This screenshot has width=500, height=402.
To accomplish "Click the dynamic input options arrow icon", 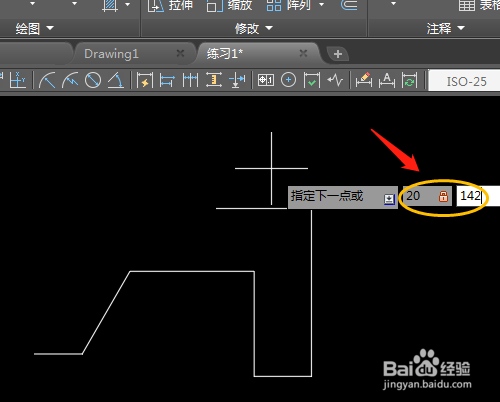I will pyautogui.click(x=389, y=199).
